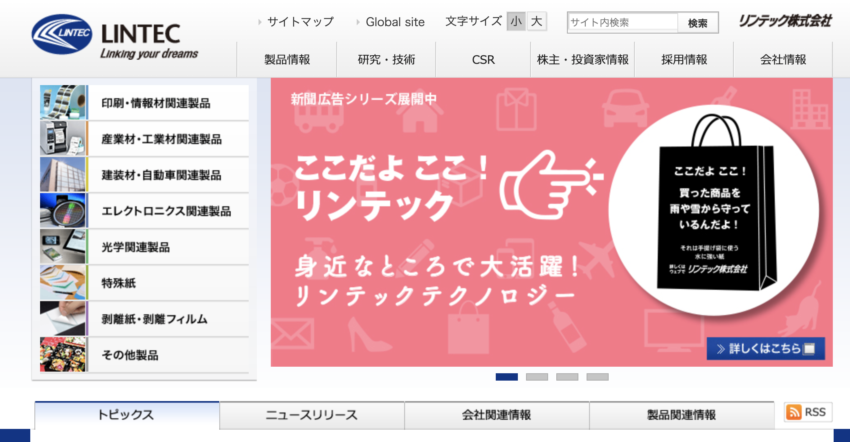Click the electronics wafer thumbnail image
Screen dimensions: 850x442
pos(63,210)
